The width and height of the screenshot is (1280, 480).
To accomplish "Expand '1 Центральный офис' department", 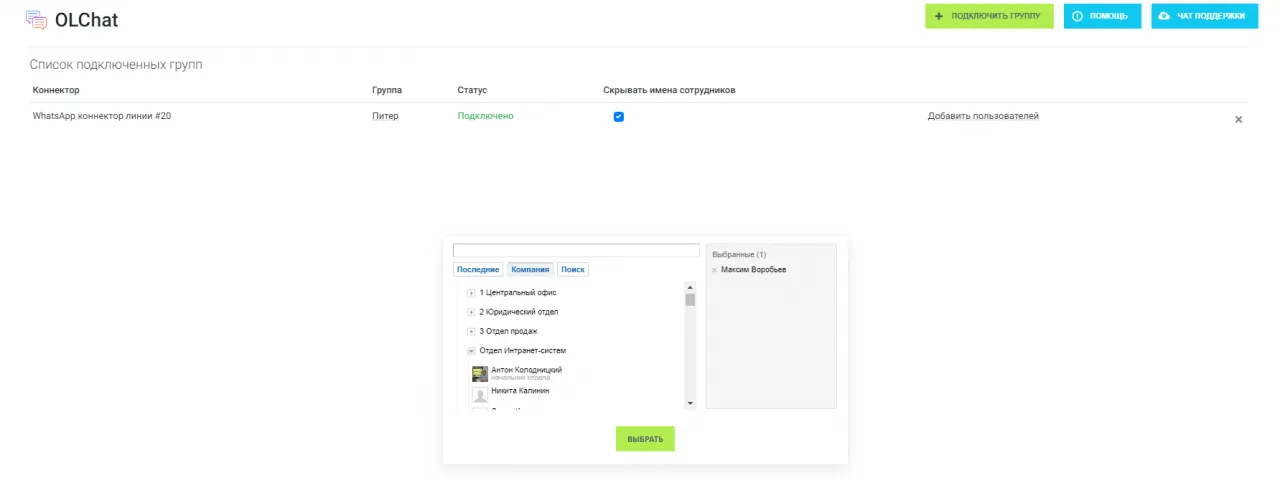I will point(471,293).
